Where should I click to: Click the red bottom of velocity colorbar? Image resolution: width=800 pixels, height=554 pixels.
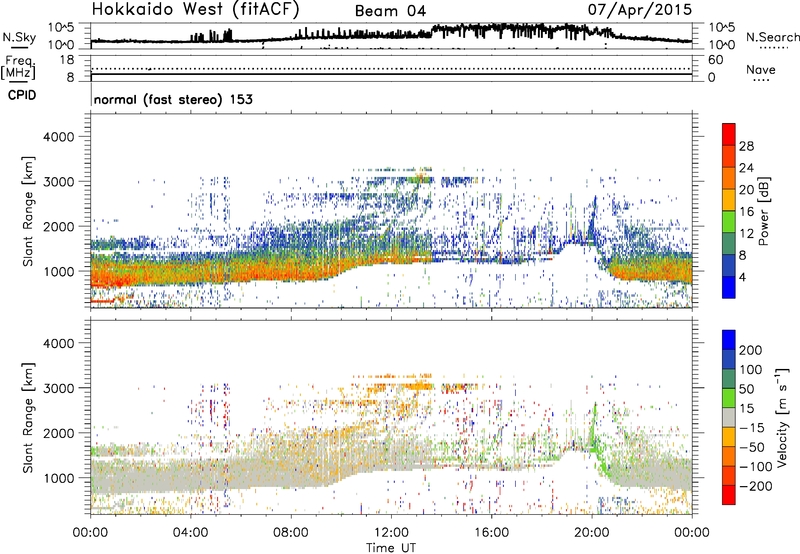point(729,495)
